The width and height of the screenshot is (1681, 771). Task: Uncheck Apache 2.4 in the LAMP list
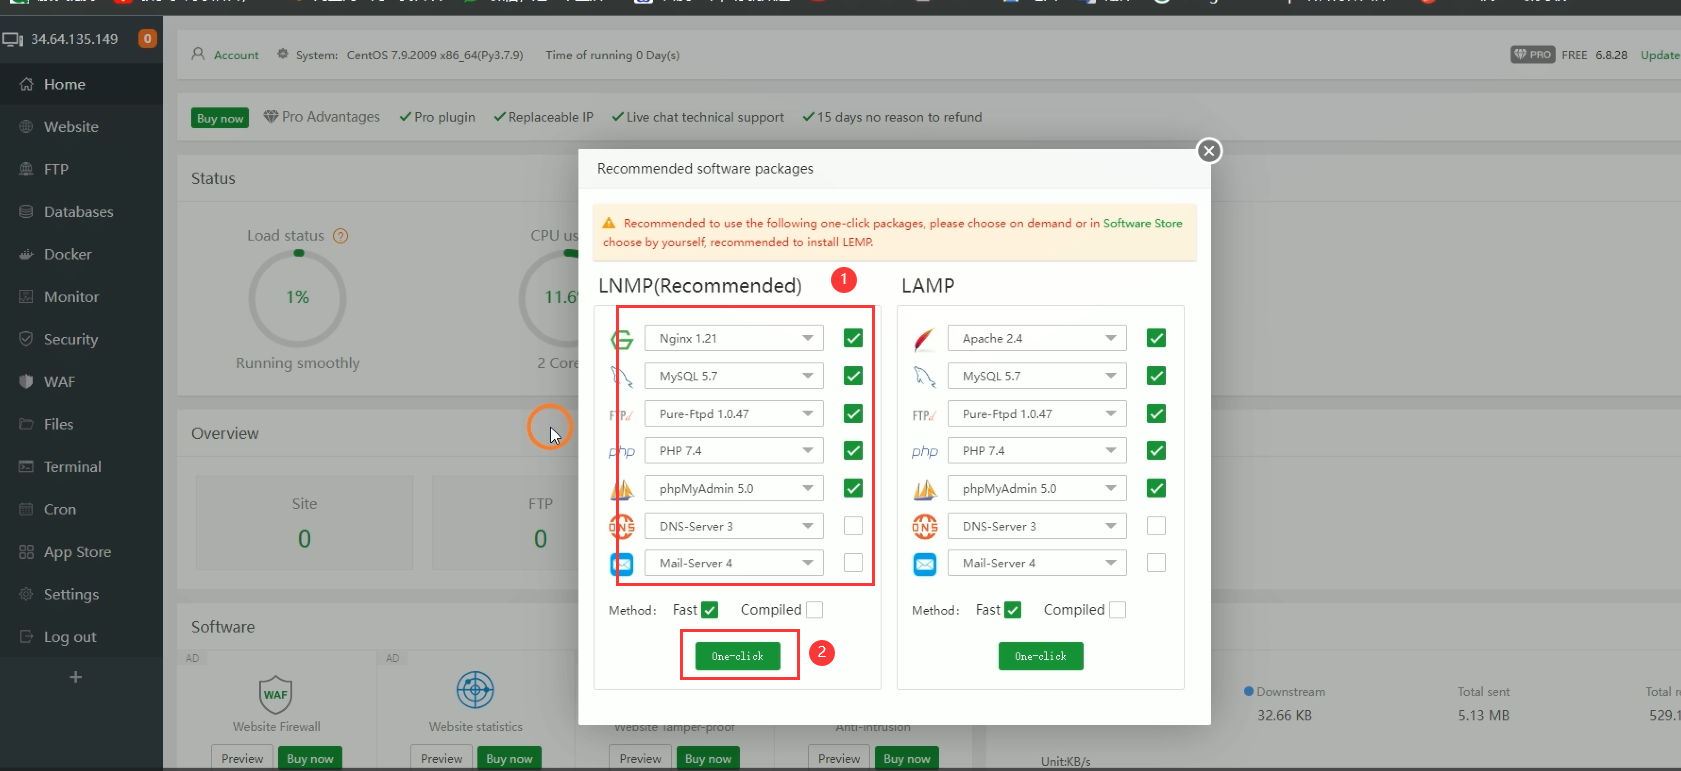1156,338
